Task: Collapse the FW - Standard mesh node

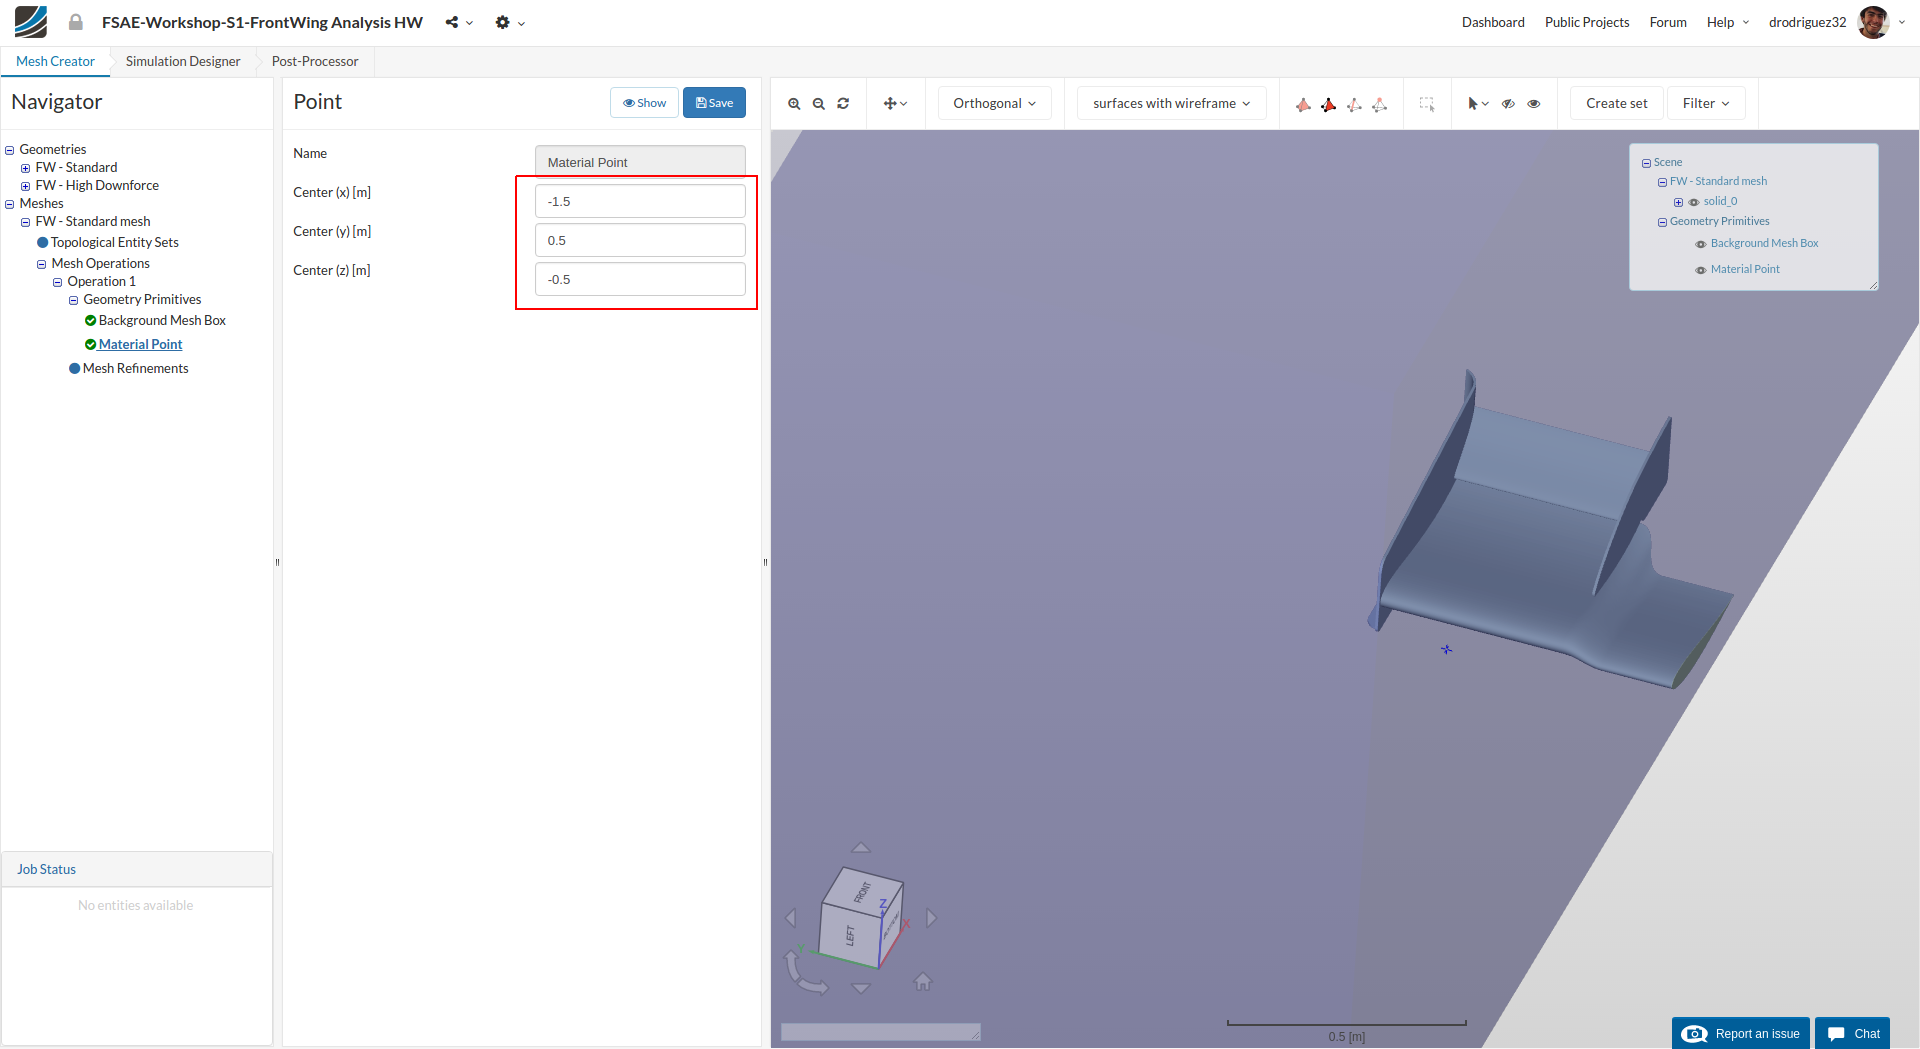Action: tap(26, 222)
